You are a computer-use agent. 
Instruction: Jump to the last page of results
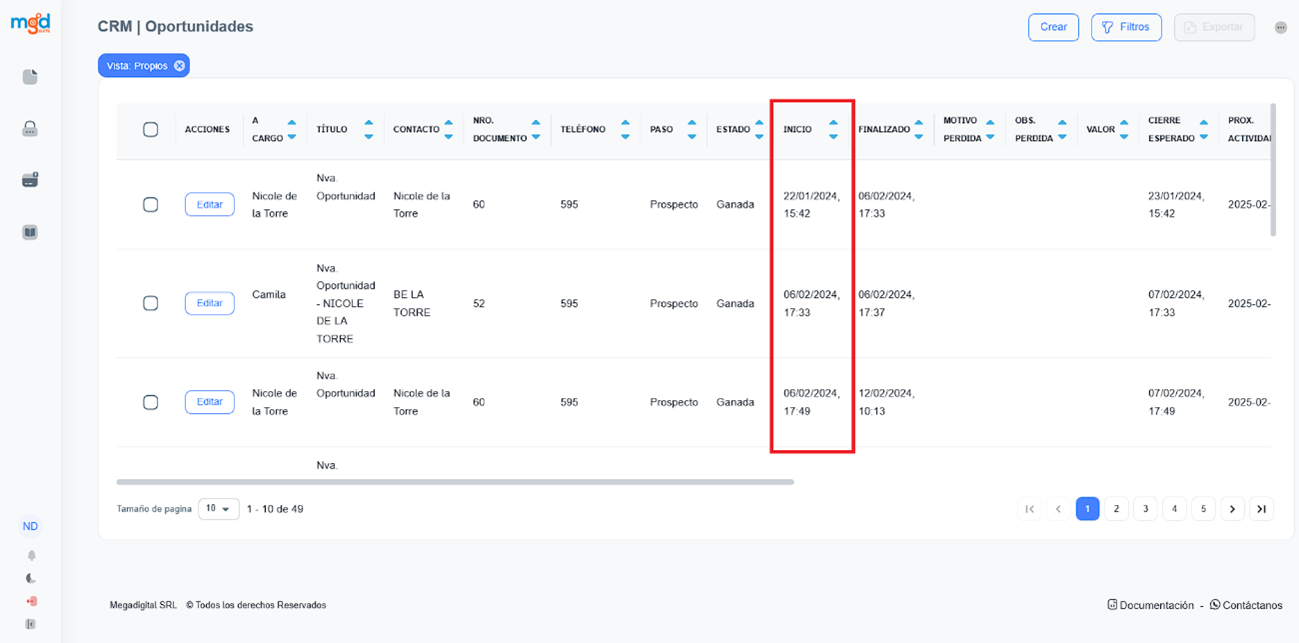point(1262,509)
